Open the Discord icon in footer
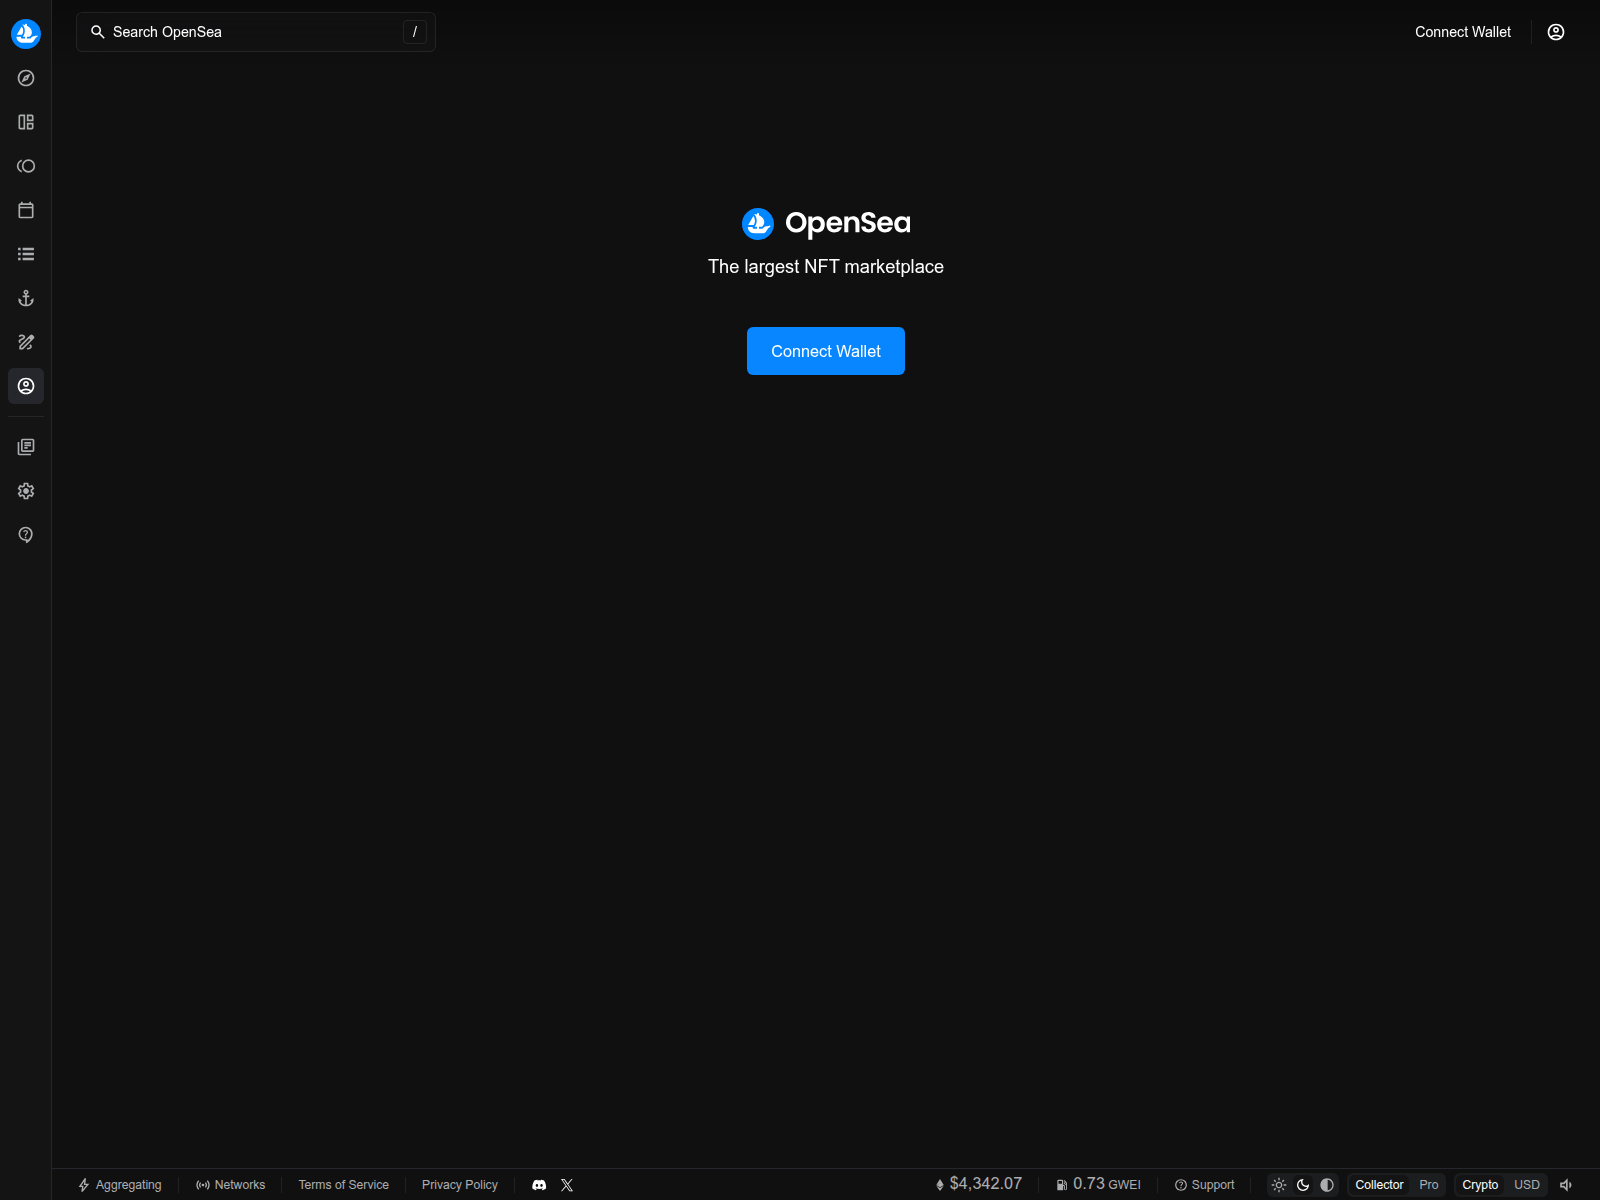Viewport: 1600px width, 1200px height. pos(539,1185)
